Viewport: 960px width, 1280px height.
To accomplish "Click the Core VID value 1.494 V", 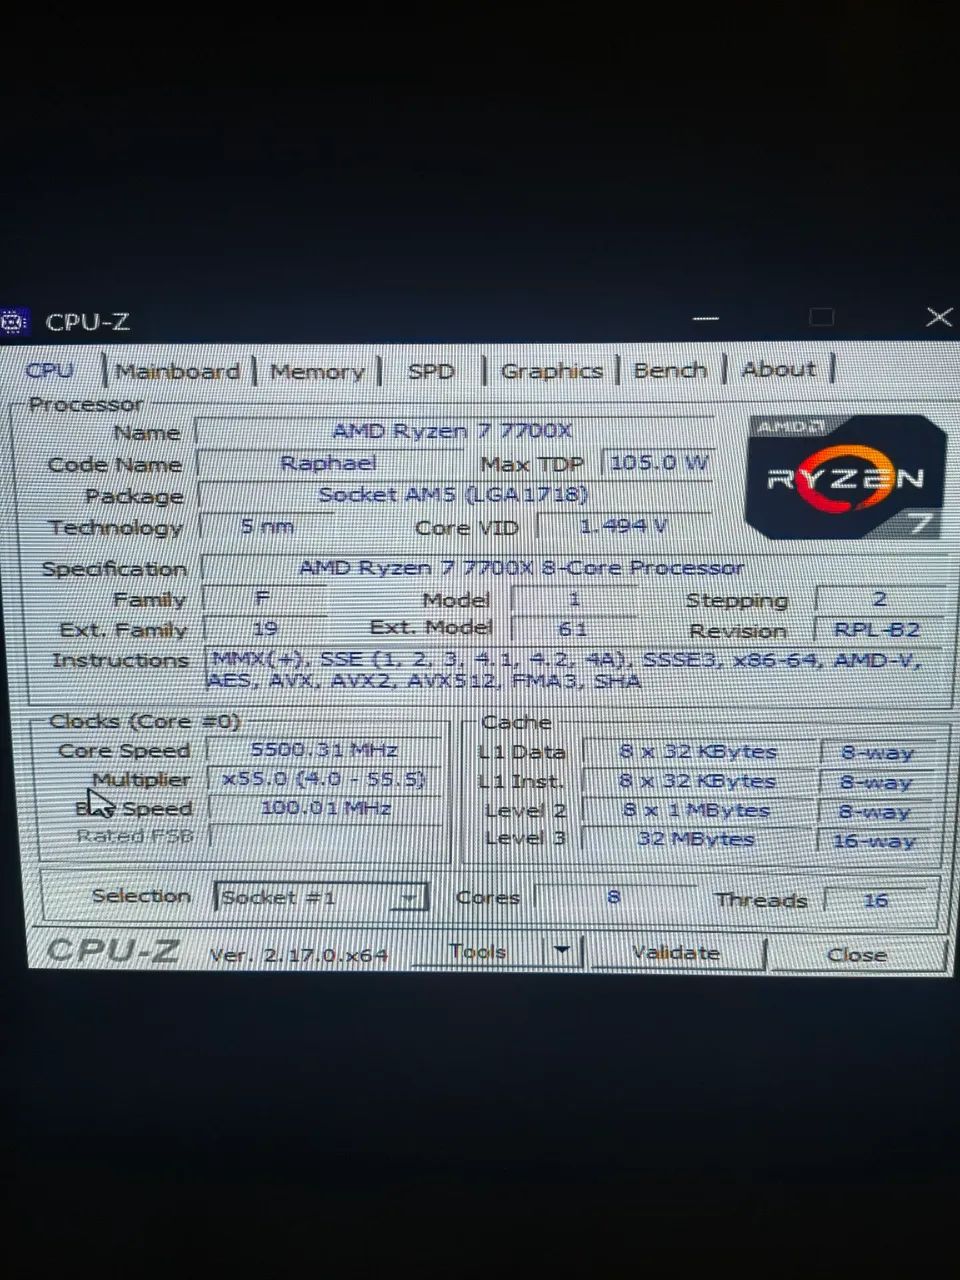I will point(624,525).
